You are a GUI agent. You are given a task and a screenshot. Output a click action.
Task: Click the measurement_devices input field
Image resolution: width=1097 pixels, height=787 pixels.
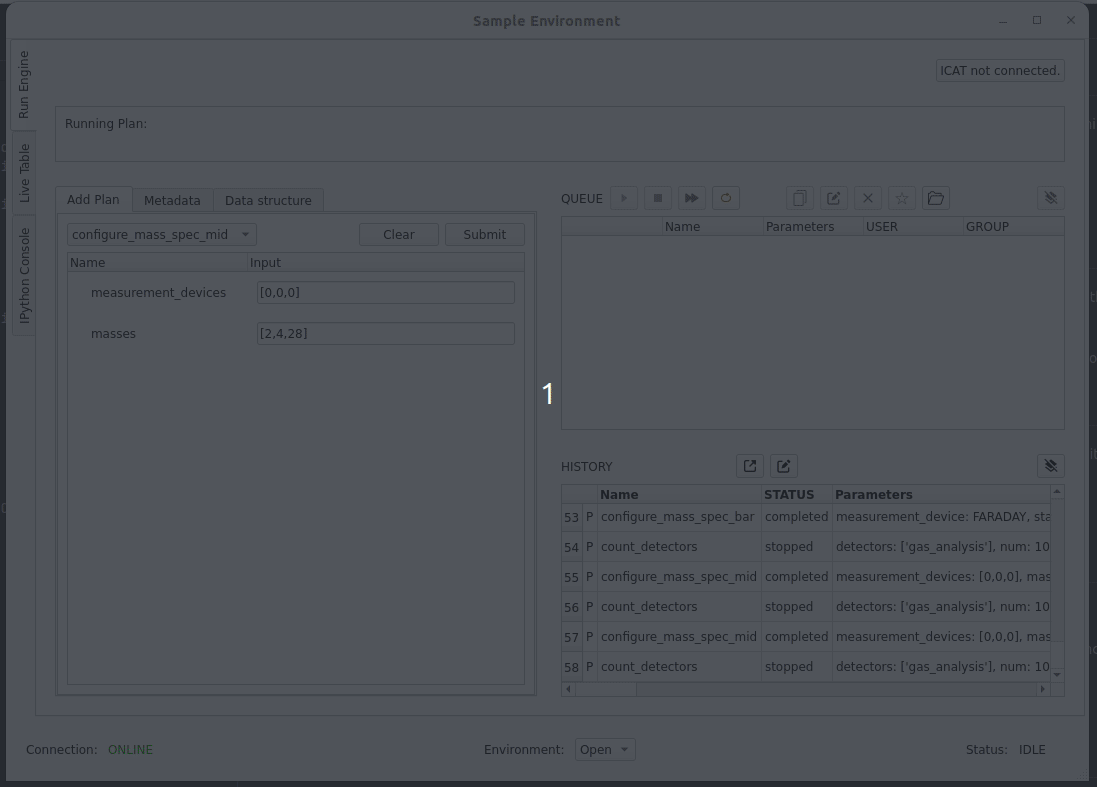coord(385,292)
